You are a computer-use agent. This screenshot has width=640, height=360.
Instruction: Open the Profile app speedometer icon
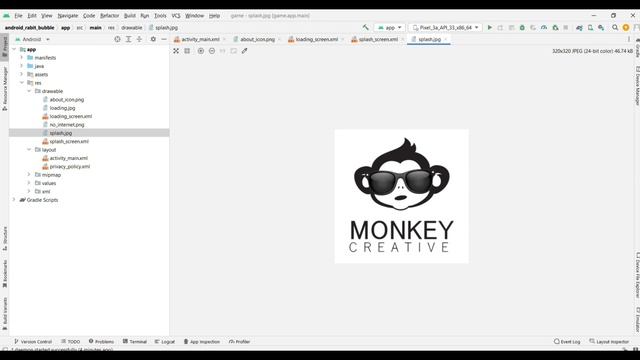tap(544, 27)
